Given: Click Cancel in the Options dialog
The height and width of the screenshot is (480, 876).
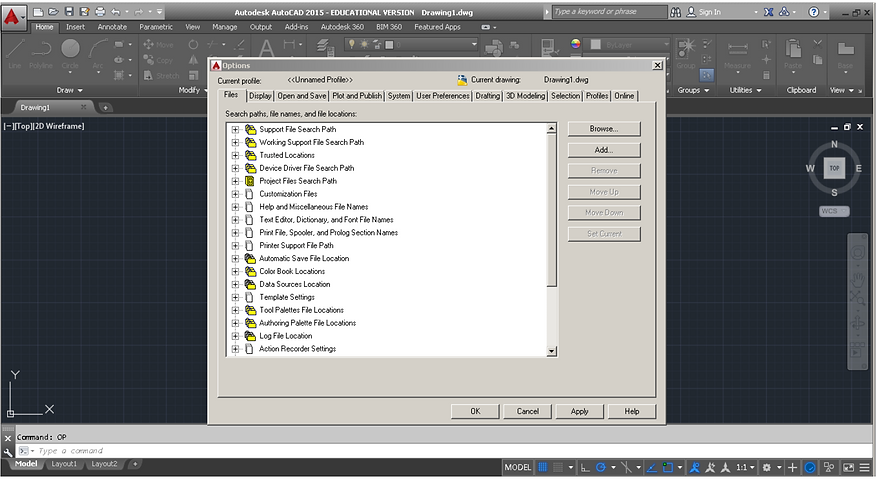Looking at the screenshot, I should pyautogui.click(x=527, y=411).
